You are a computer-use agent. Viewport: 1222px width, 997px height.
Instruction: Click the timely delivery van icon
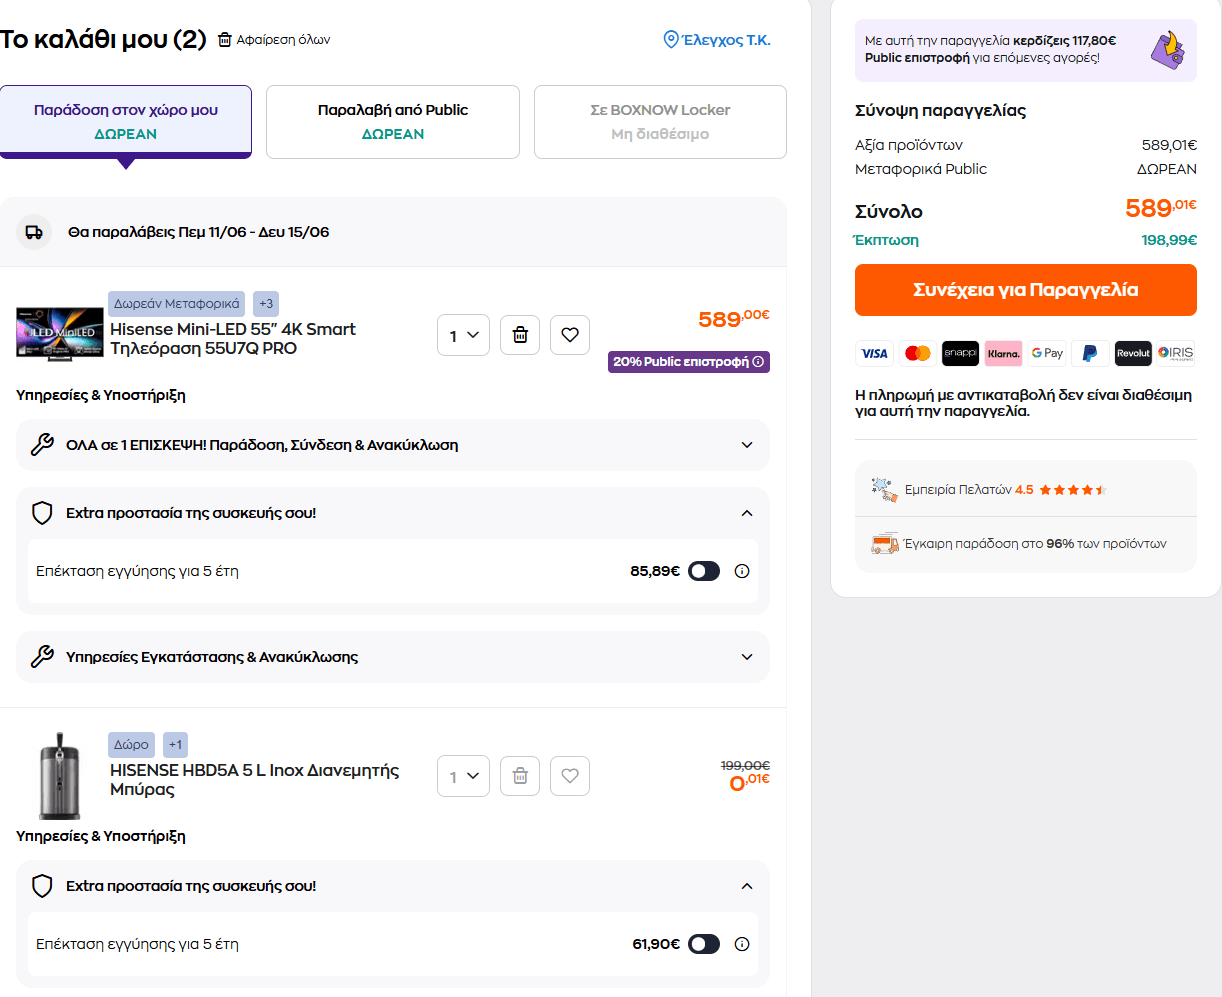(884, 544)
